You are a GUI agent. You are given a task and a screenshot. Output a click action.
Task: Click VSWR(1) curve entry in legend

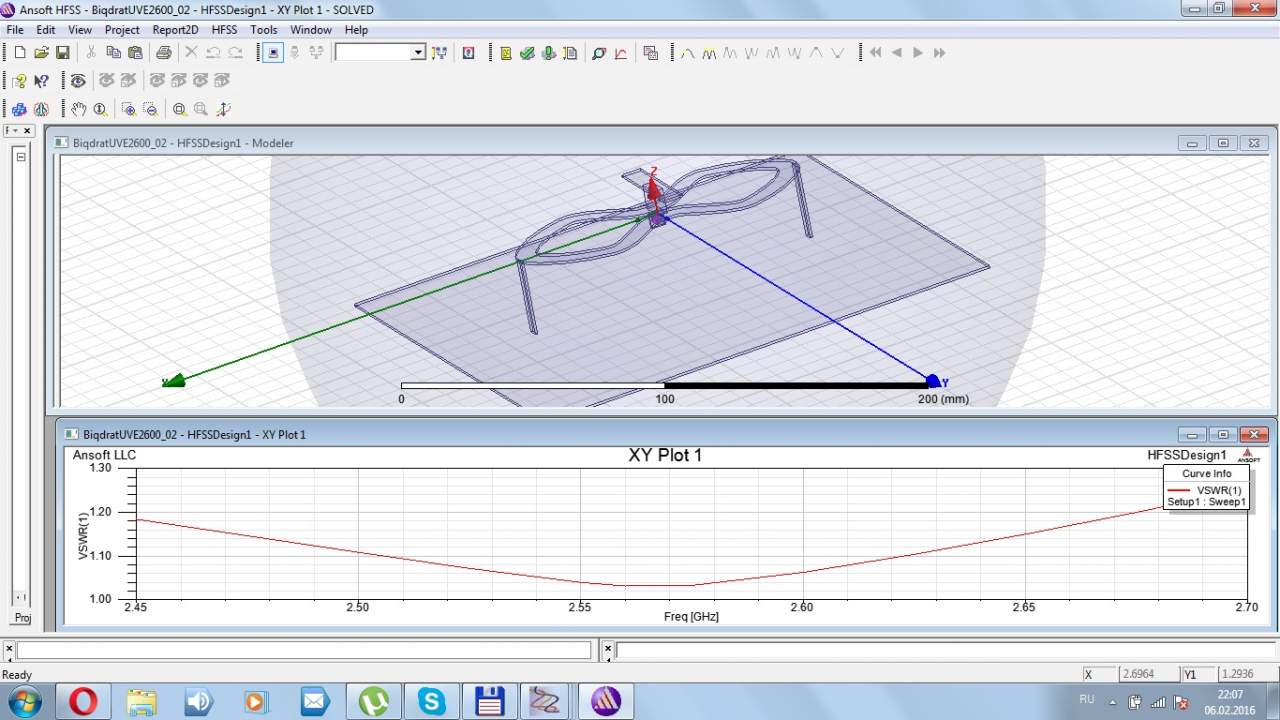click(1219, 490)
